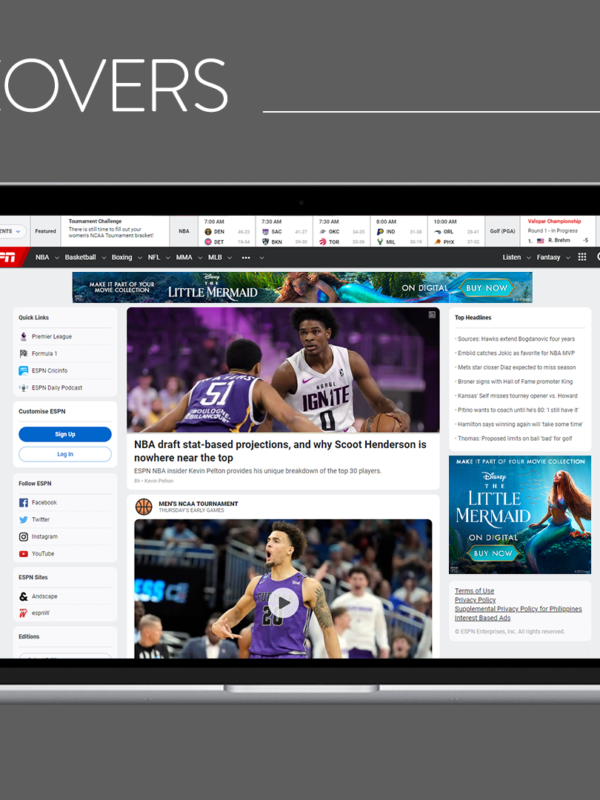This screenshot has height=800, width=600.
Task: Click the ORL Magic team logo
Action: click(x=437, y=232)
